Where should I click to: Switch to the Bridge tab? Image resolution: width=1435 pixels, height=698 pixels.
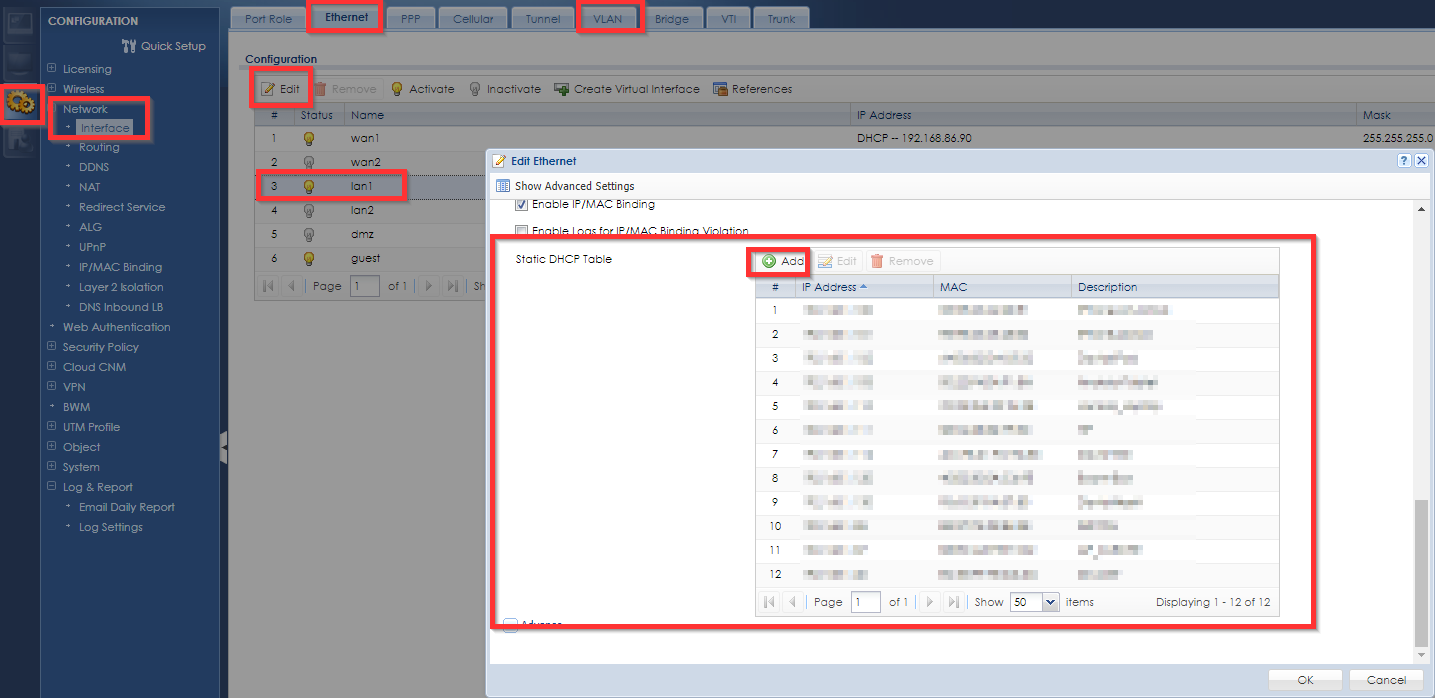pos(671,19)
